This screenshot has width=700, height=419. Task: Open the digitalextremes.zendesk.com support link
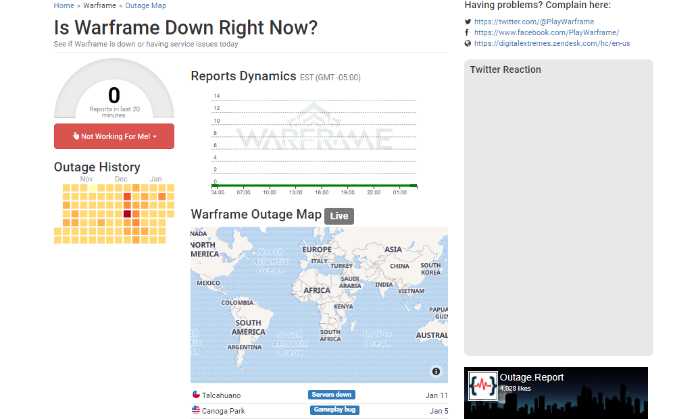(552, 43)
